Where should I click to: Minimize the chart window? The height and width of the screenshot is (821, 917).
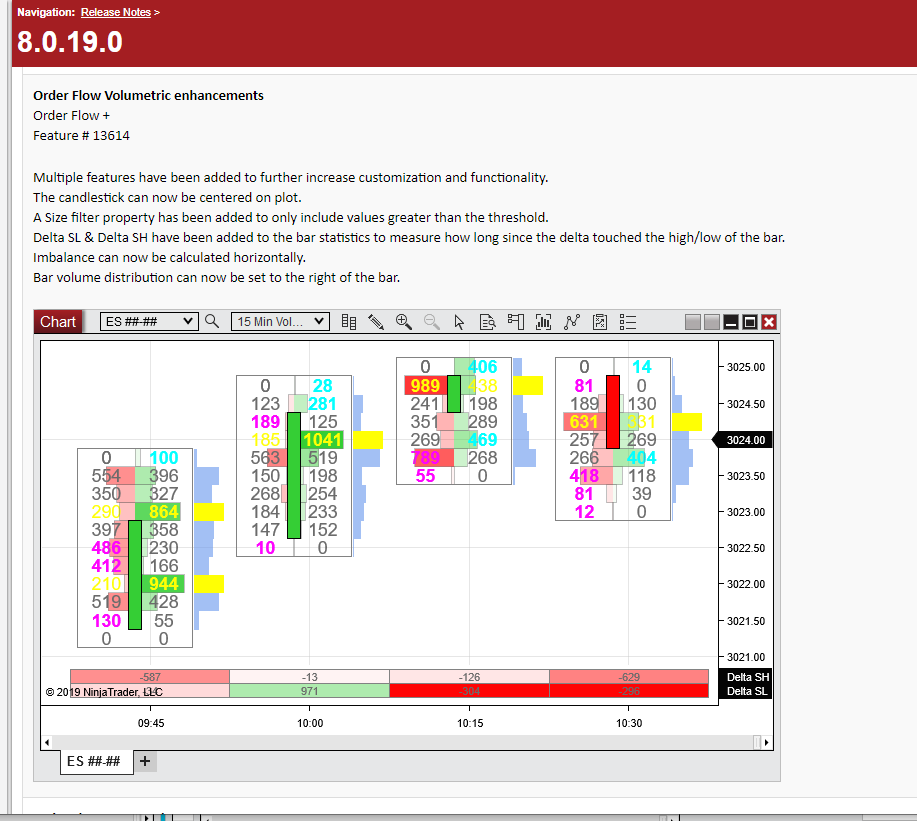tap(731, 322)
